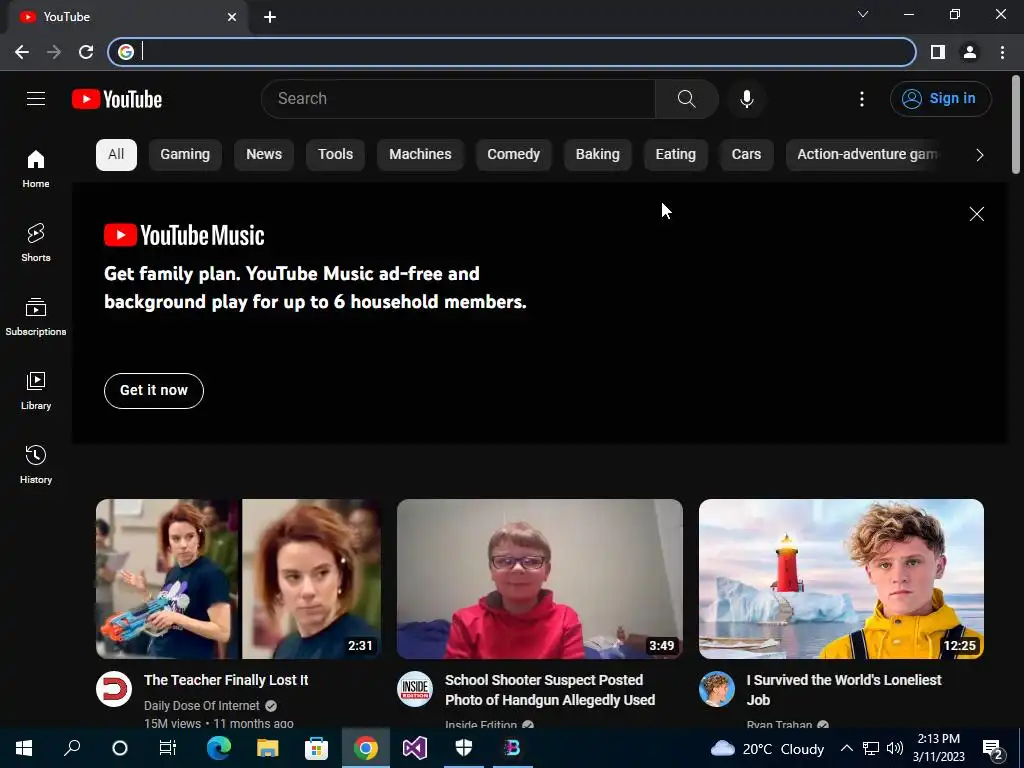The image size is (1024, 768).
Task: Open Subscriptions from the sidebar
Action: pyautogui.click(x=36, y=317)
